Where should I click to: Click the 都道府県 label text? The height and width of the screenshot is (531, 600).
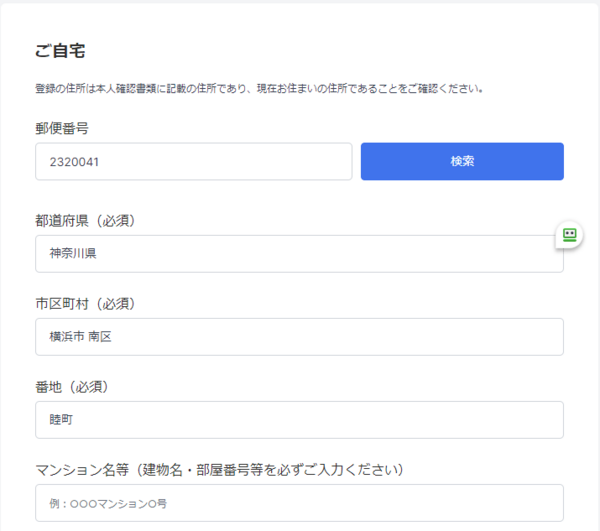[x=64, y=220]
